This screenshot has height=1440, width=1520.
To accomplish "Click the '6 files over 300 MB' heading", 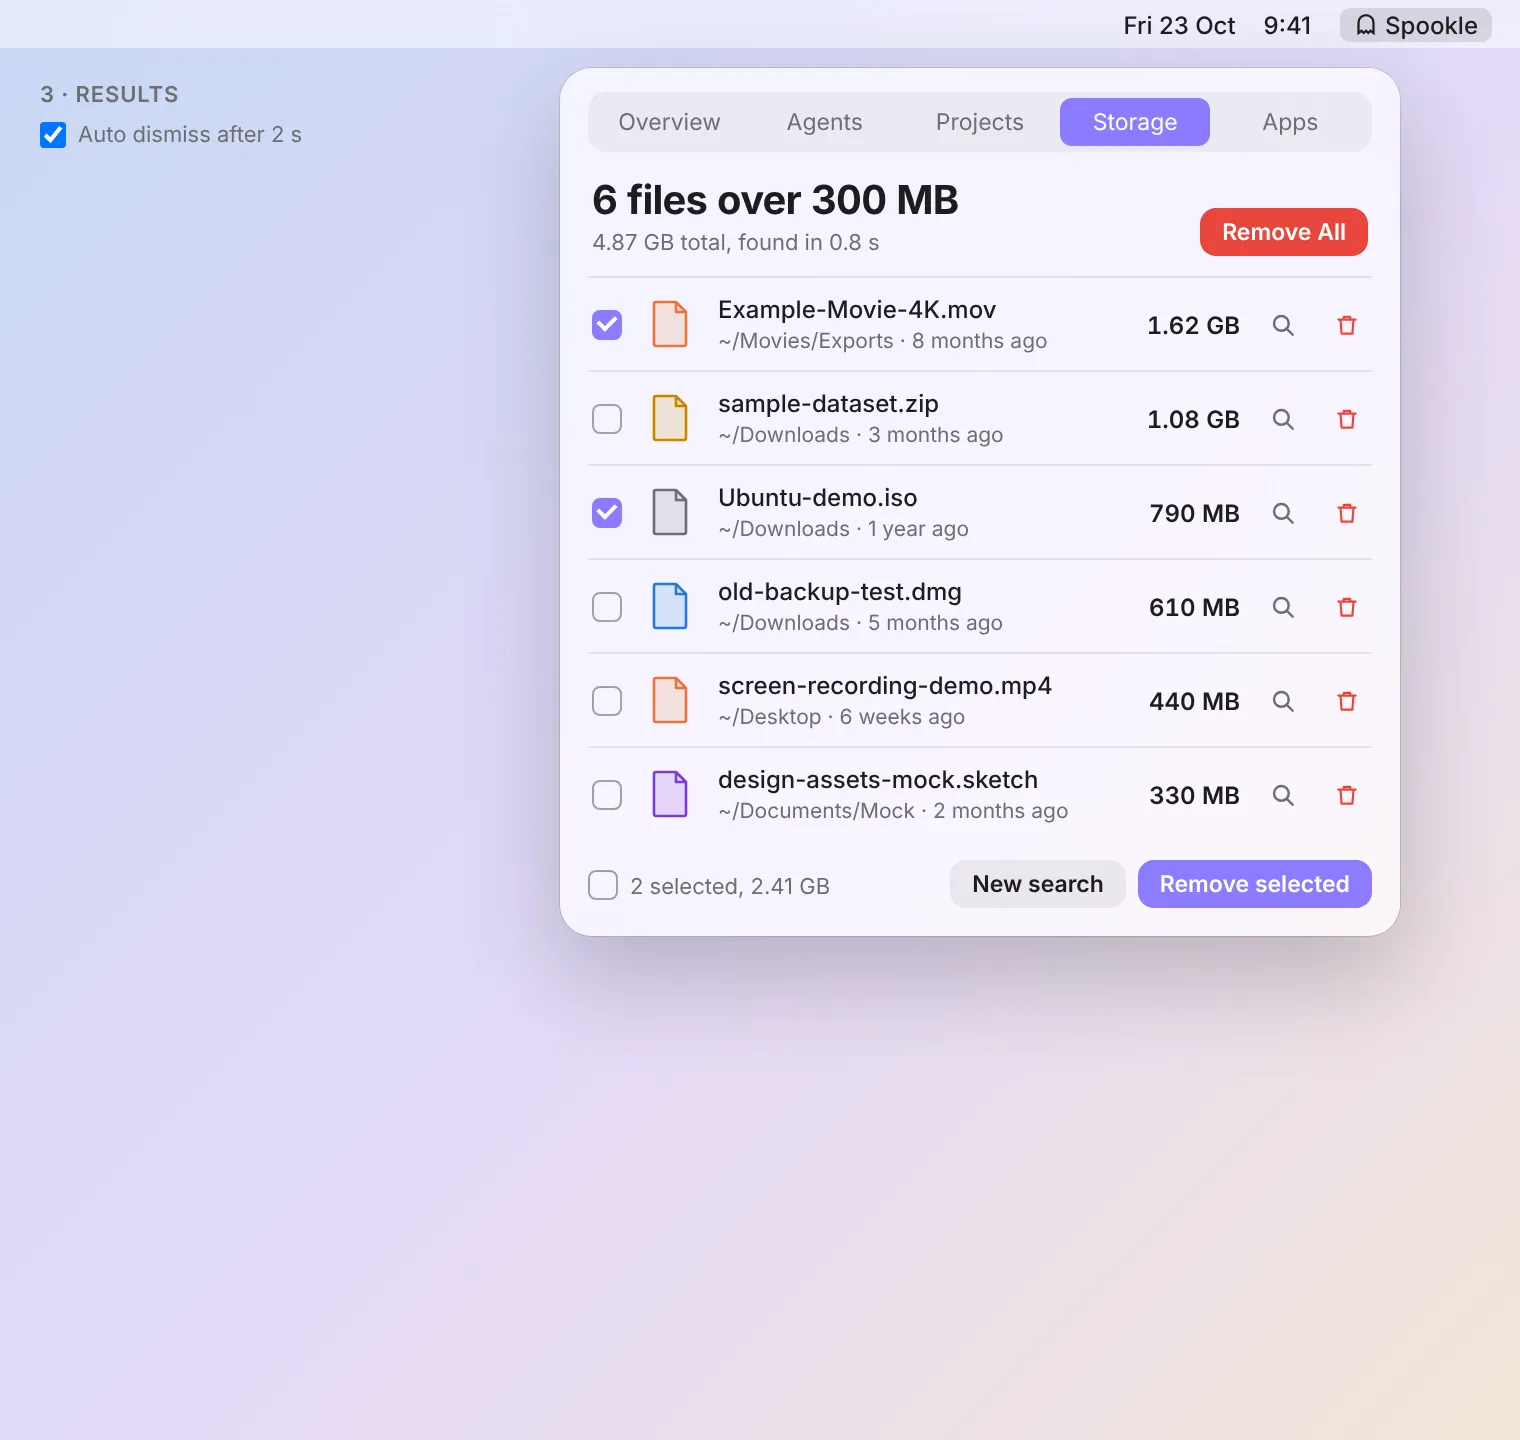I will coord(775,200).
